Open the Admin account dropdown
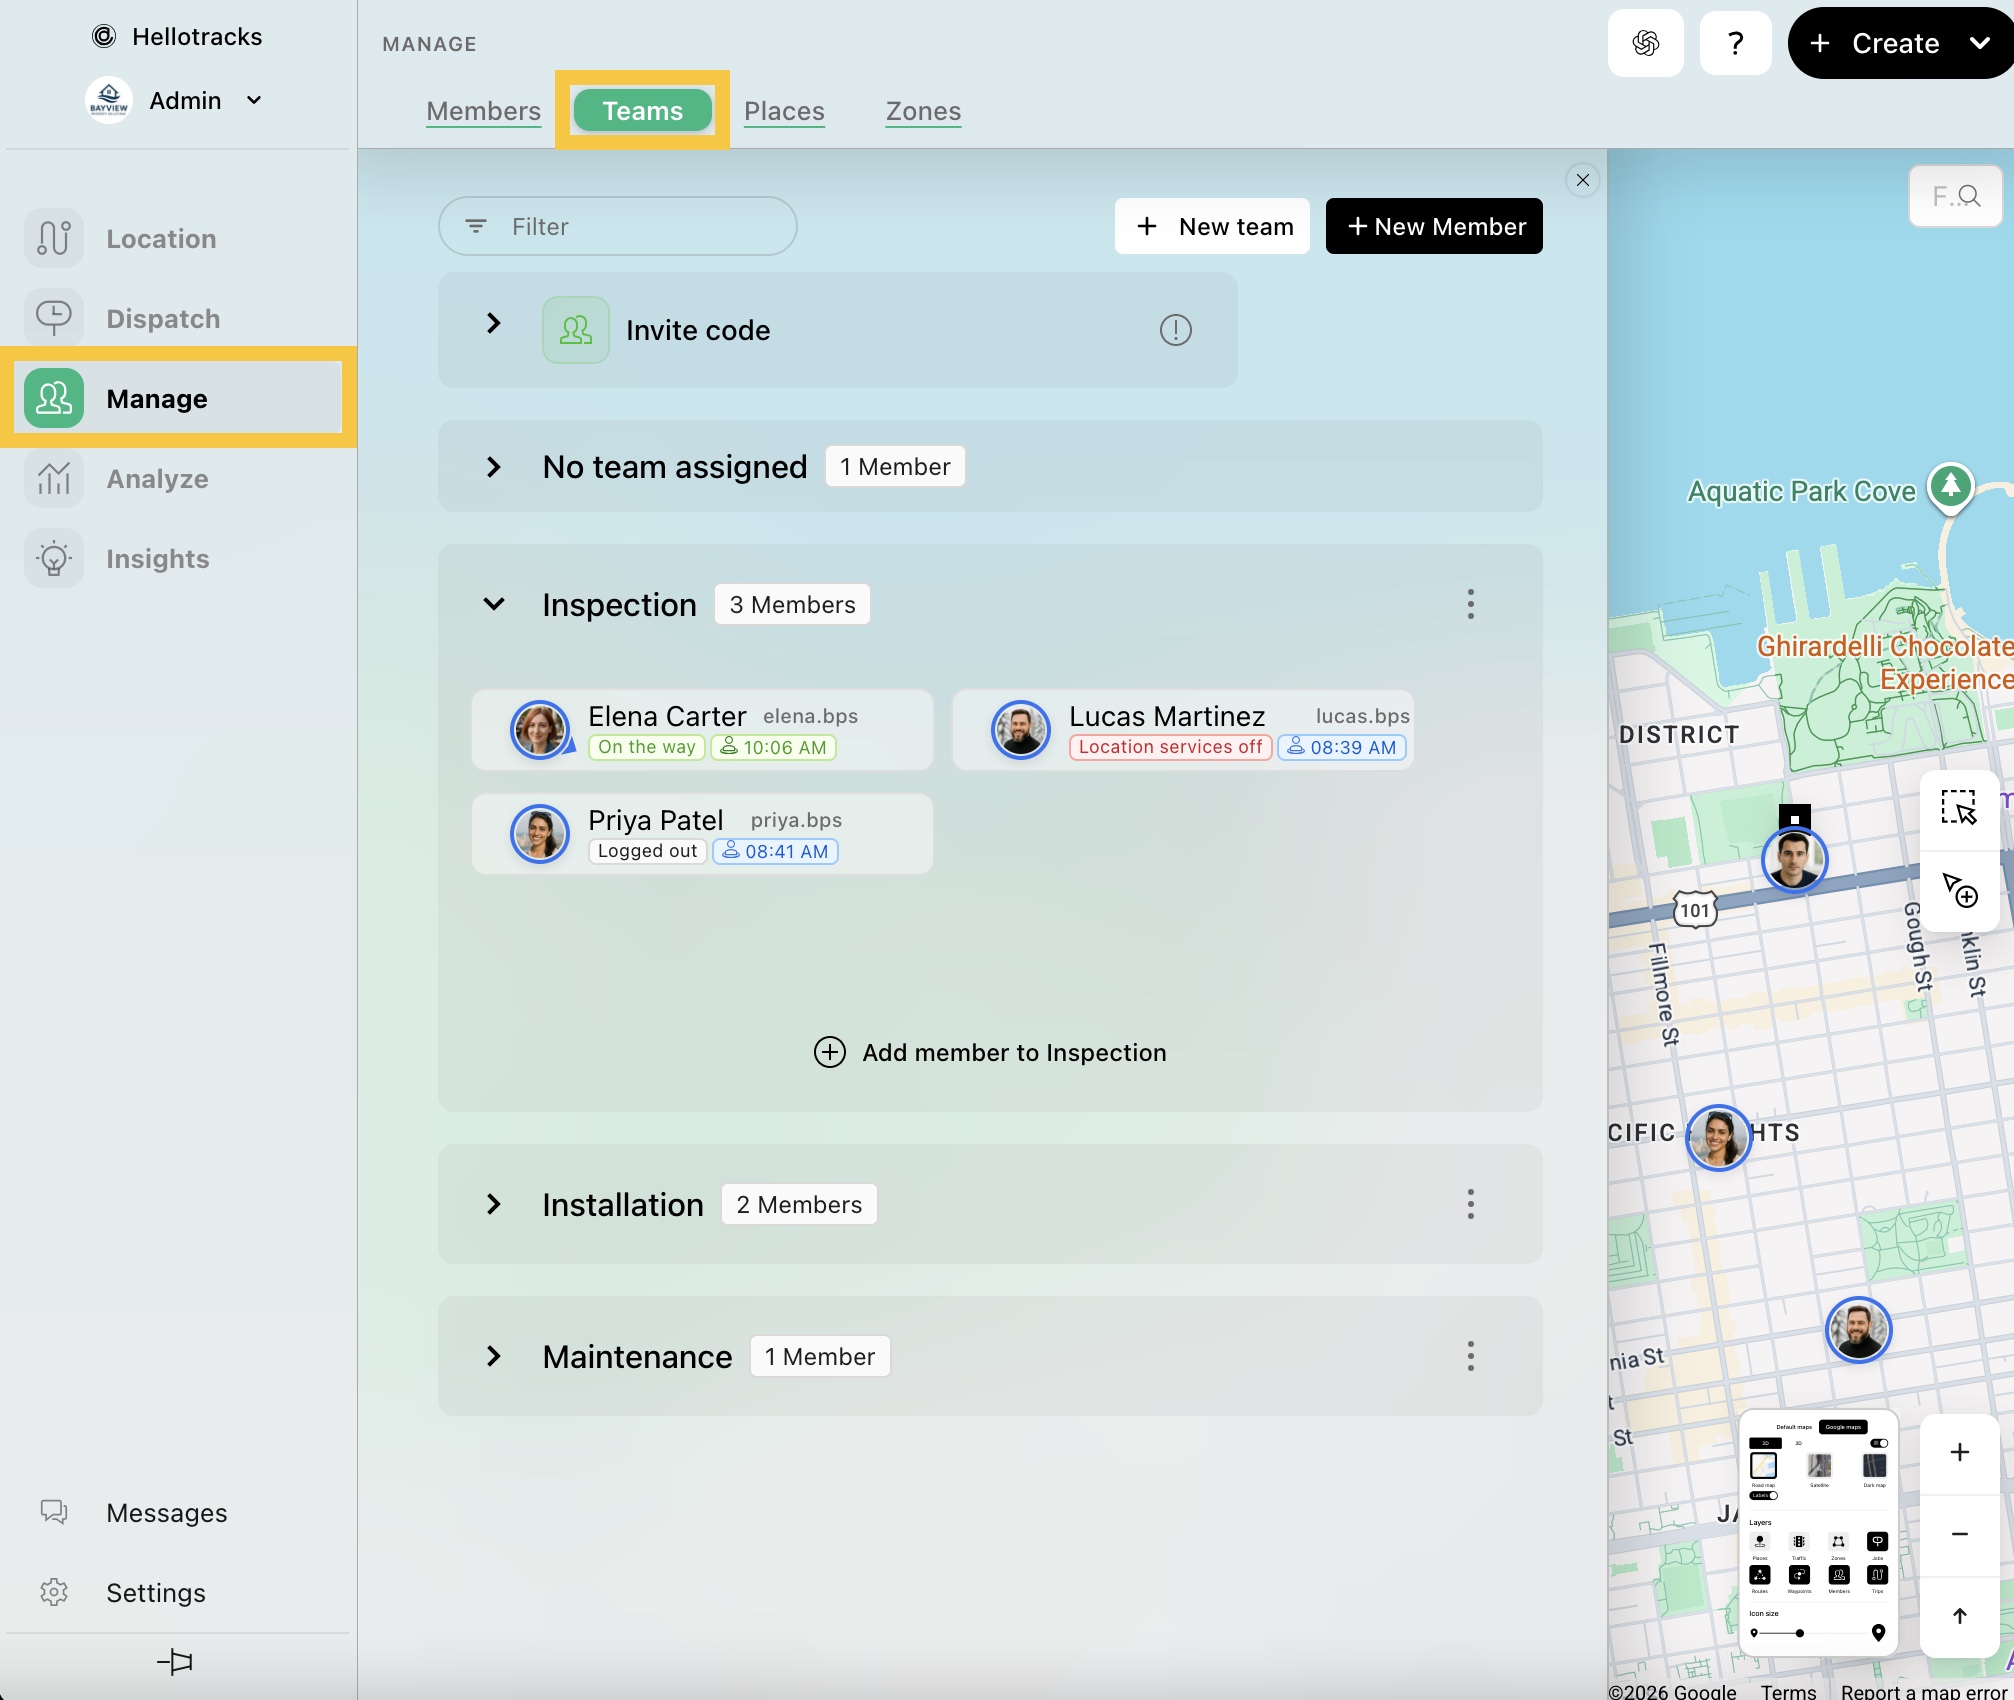 pyautogui.click(x=254, y=100)
